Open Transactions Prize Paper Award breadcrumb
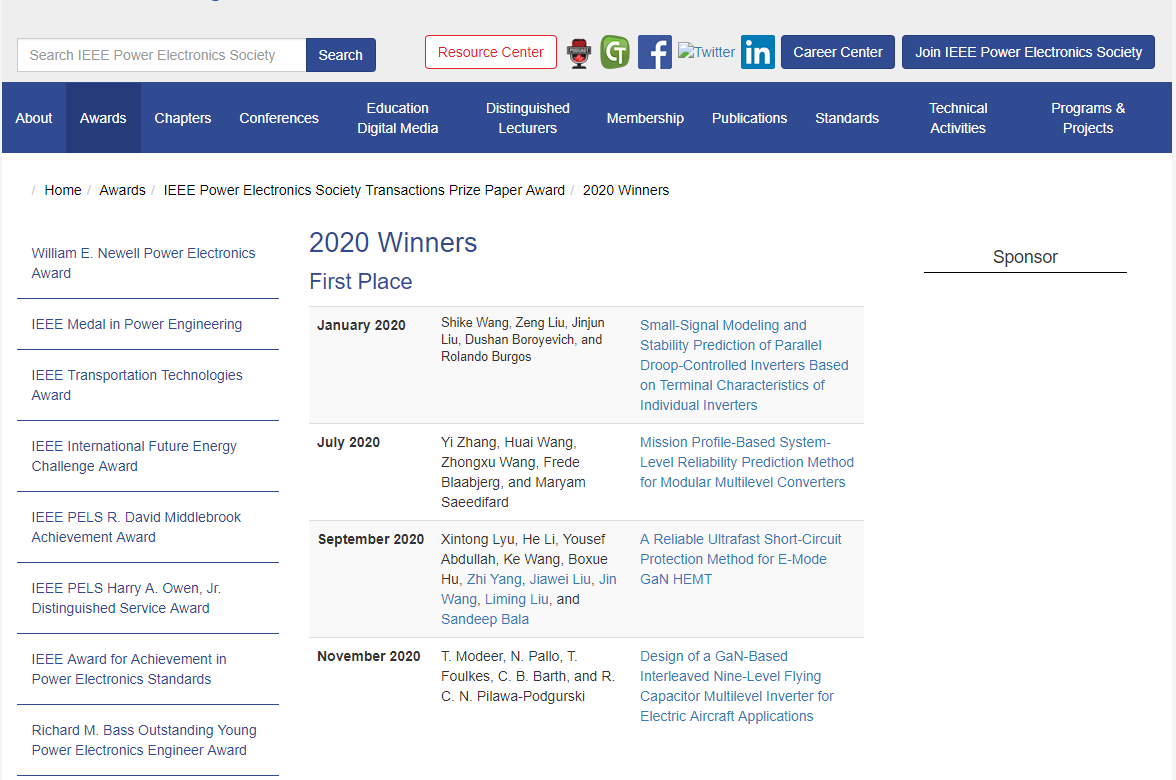Viewport: 1176px width, 780px height. click(x=364, y=190)
